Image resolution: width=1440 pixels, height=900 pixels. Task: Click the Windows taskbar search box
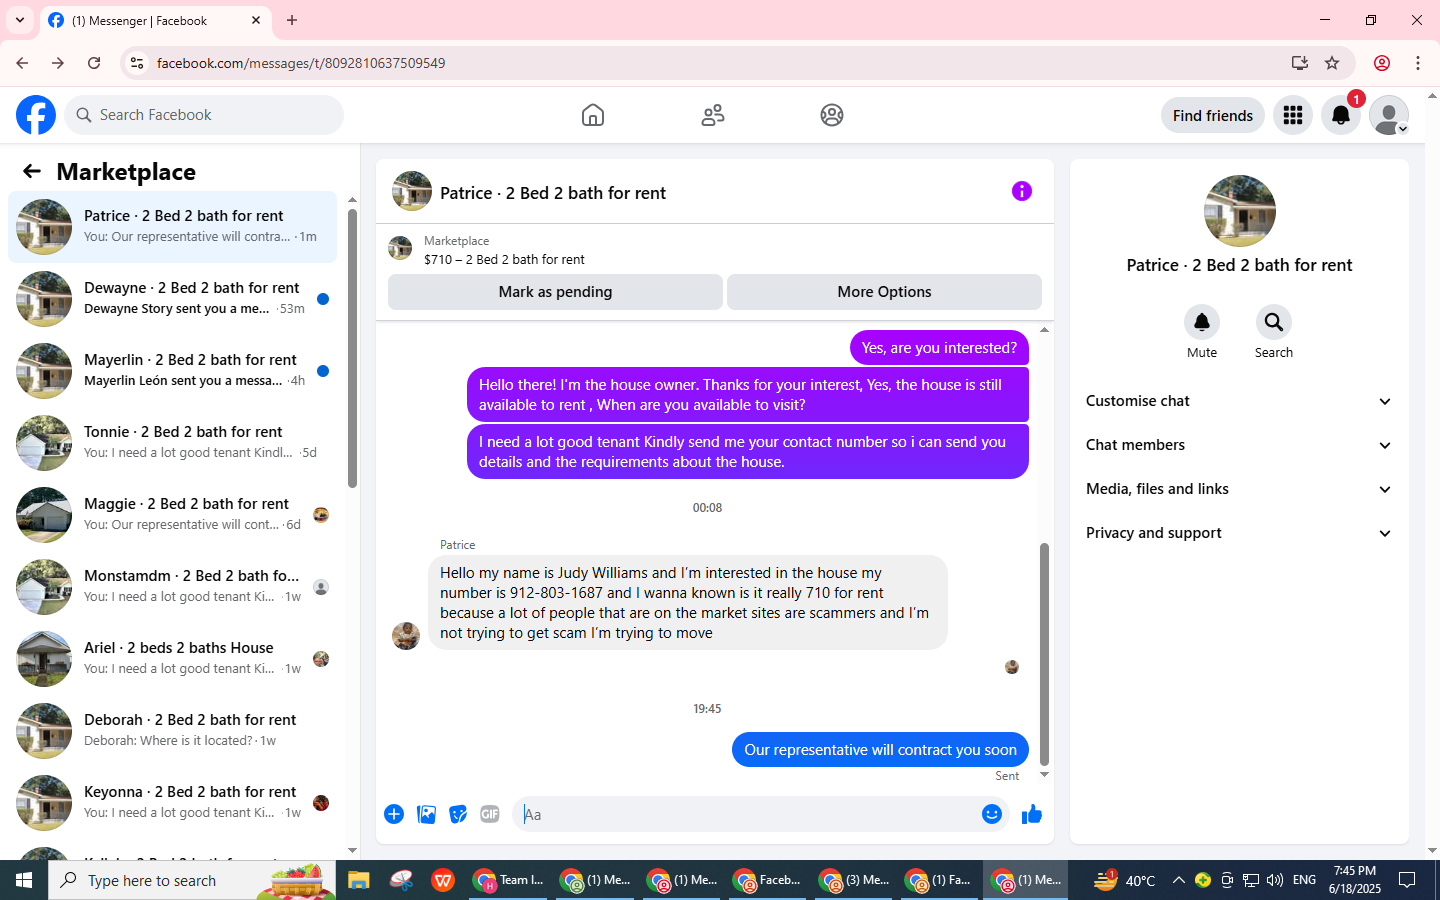pyautogui.click(x=192, y=880)
